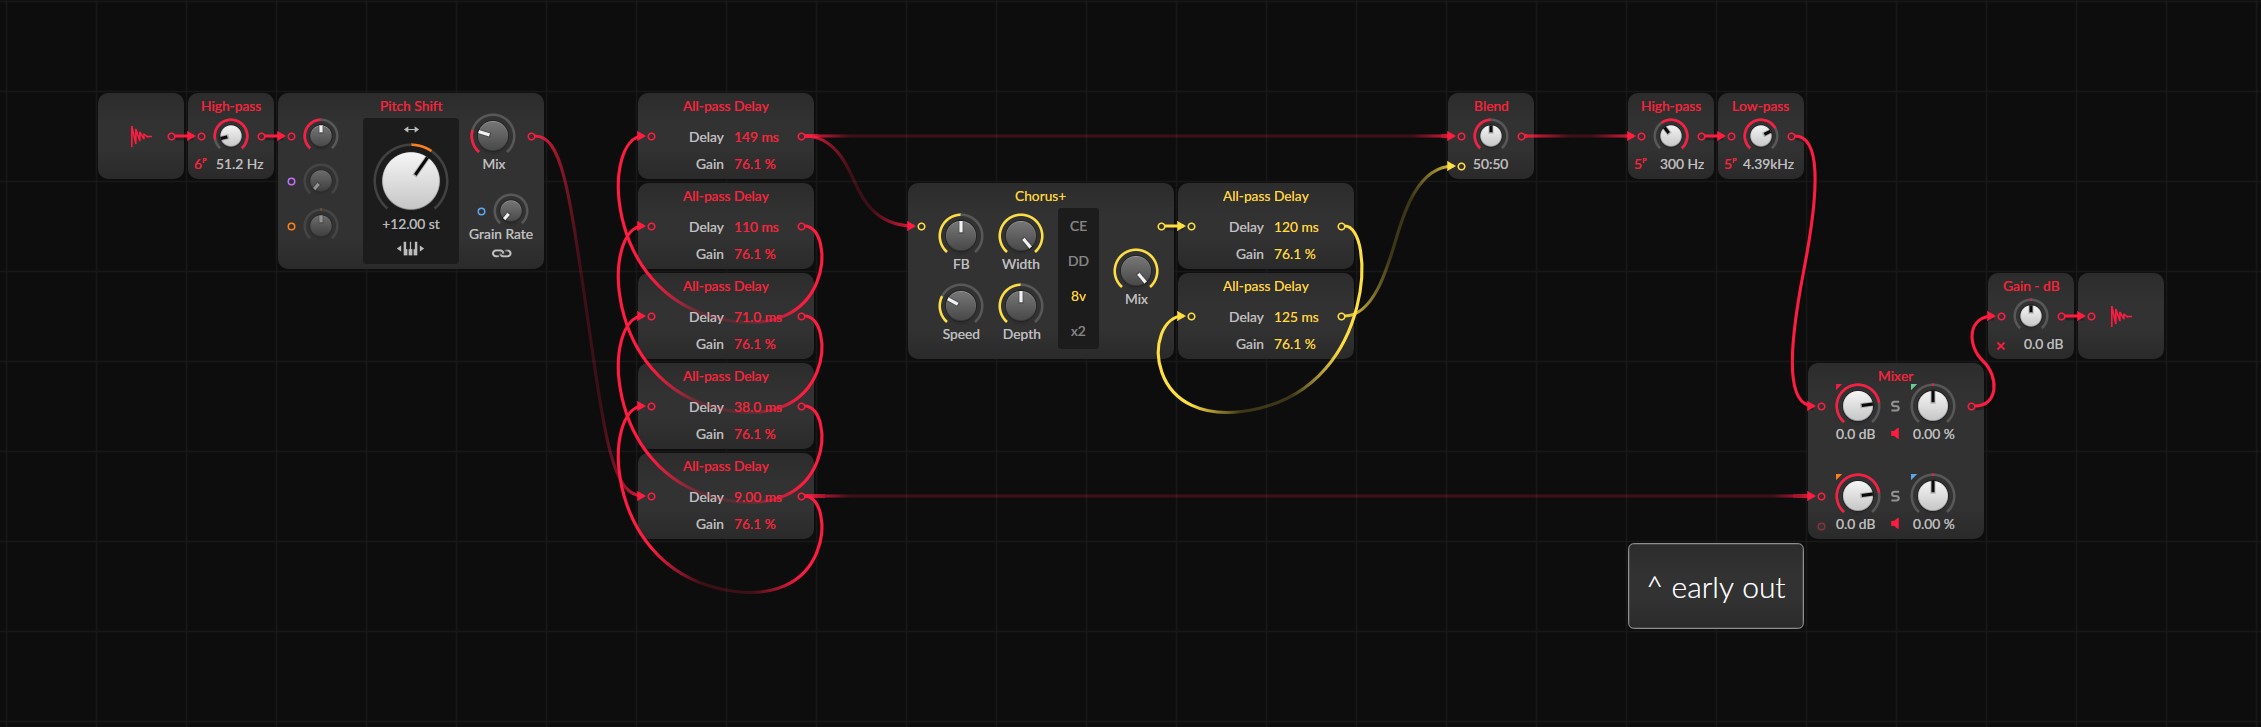Click the 9.00 ms All-pass Delay input port
This screenshot has width=2261, height=727.
[x=651, y=496]
